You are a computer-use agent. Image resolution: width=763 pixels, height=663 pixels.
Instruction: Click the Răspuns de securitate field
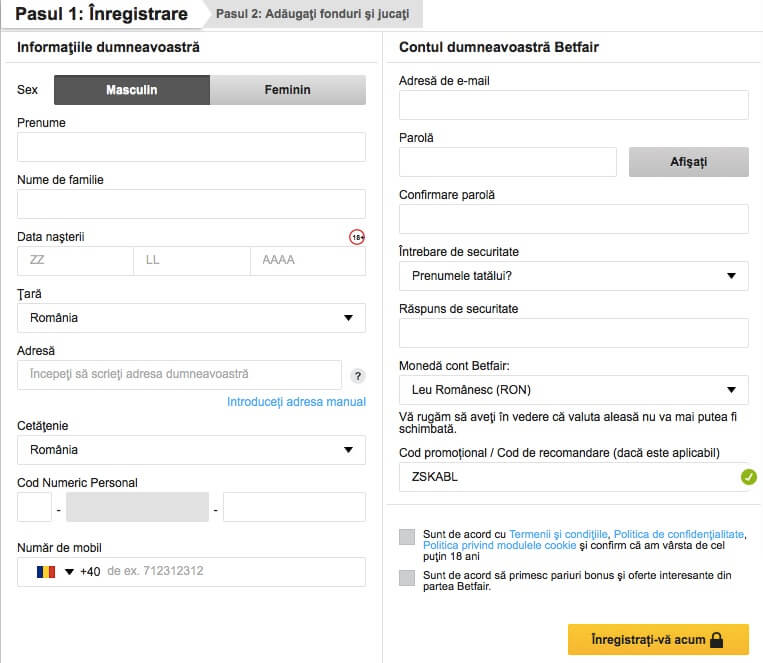click(x=574, y=333)
